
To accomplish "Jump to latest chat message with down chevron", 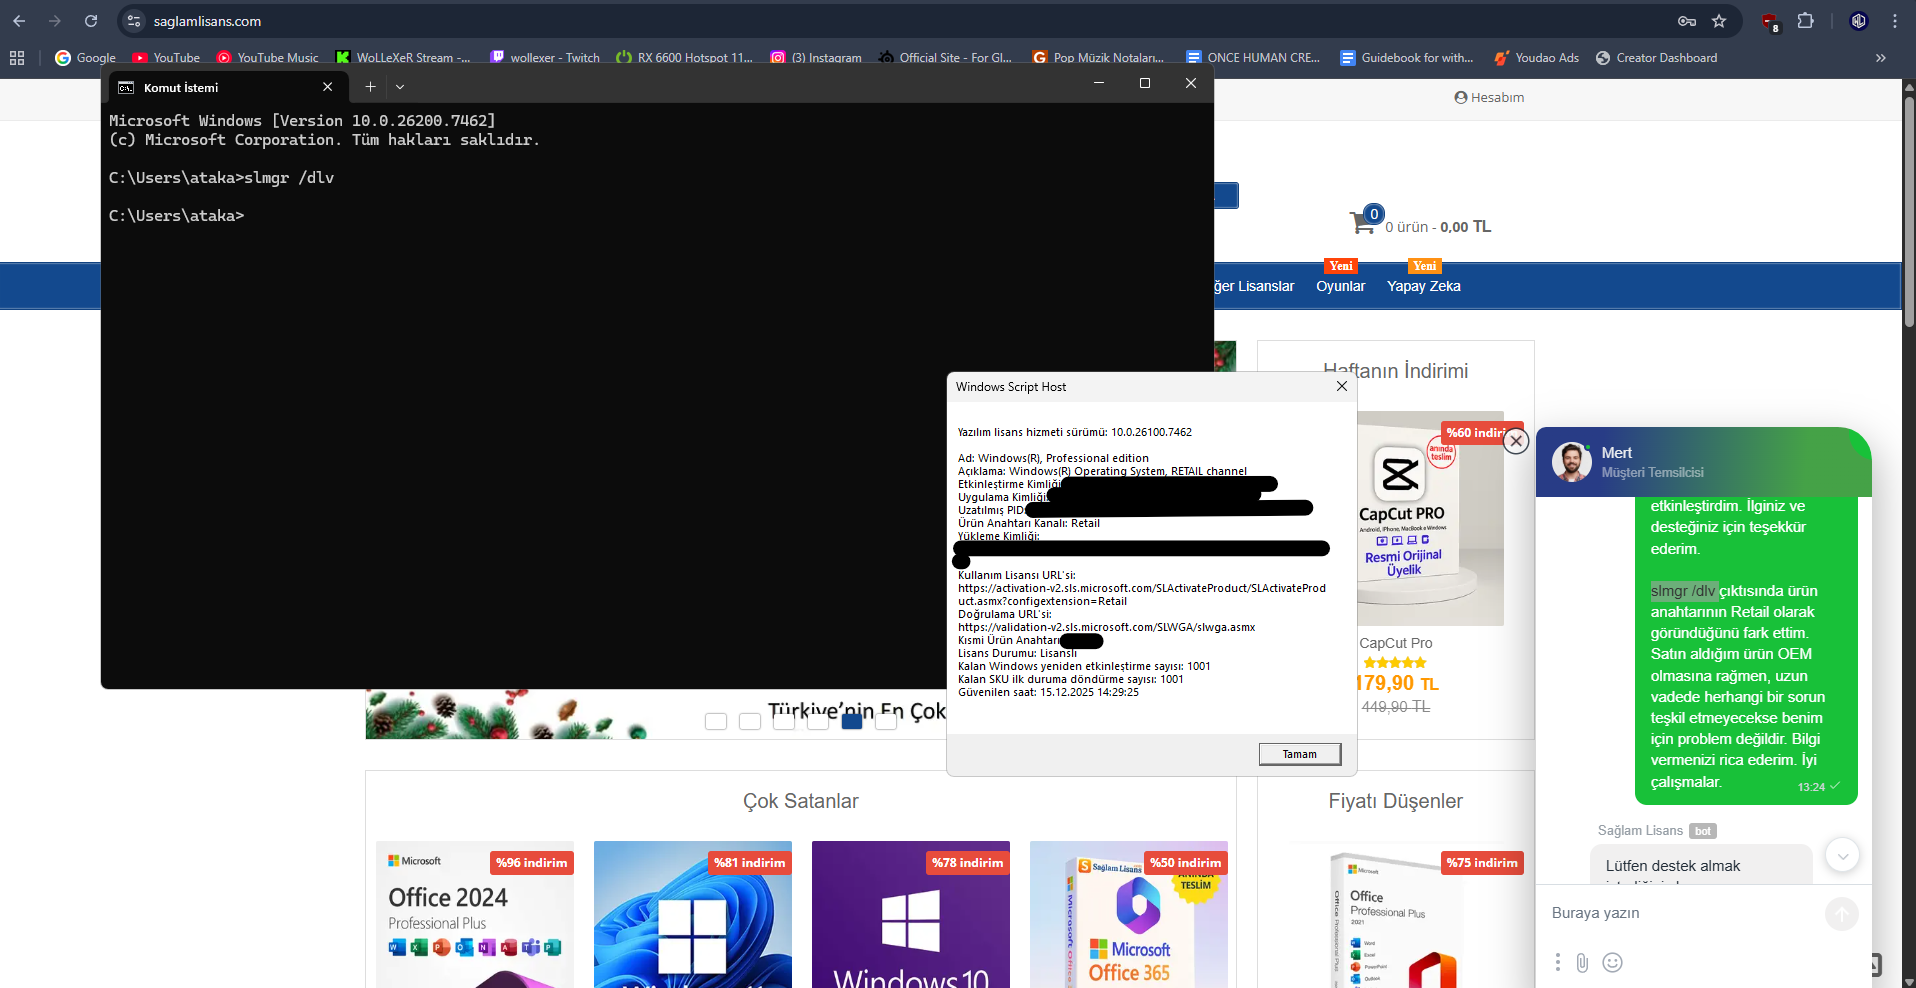I will [1842, 855].
